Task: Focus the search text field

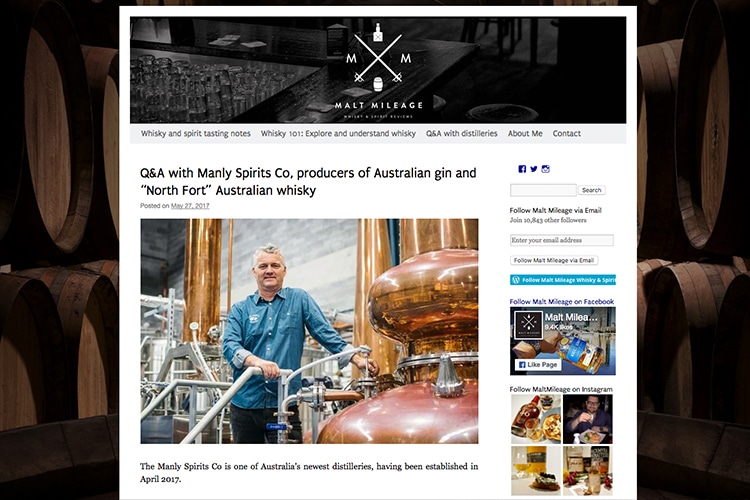Action: tap(543, 190)
